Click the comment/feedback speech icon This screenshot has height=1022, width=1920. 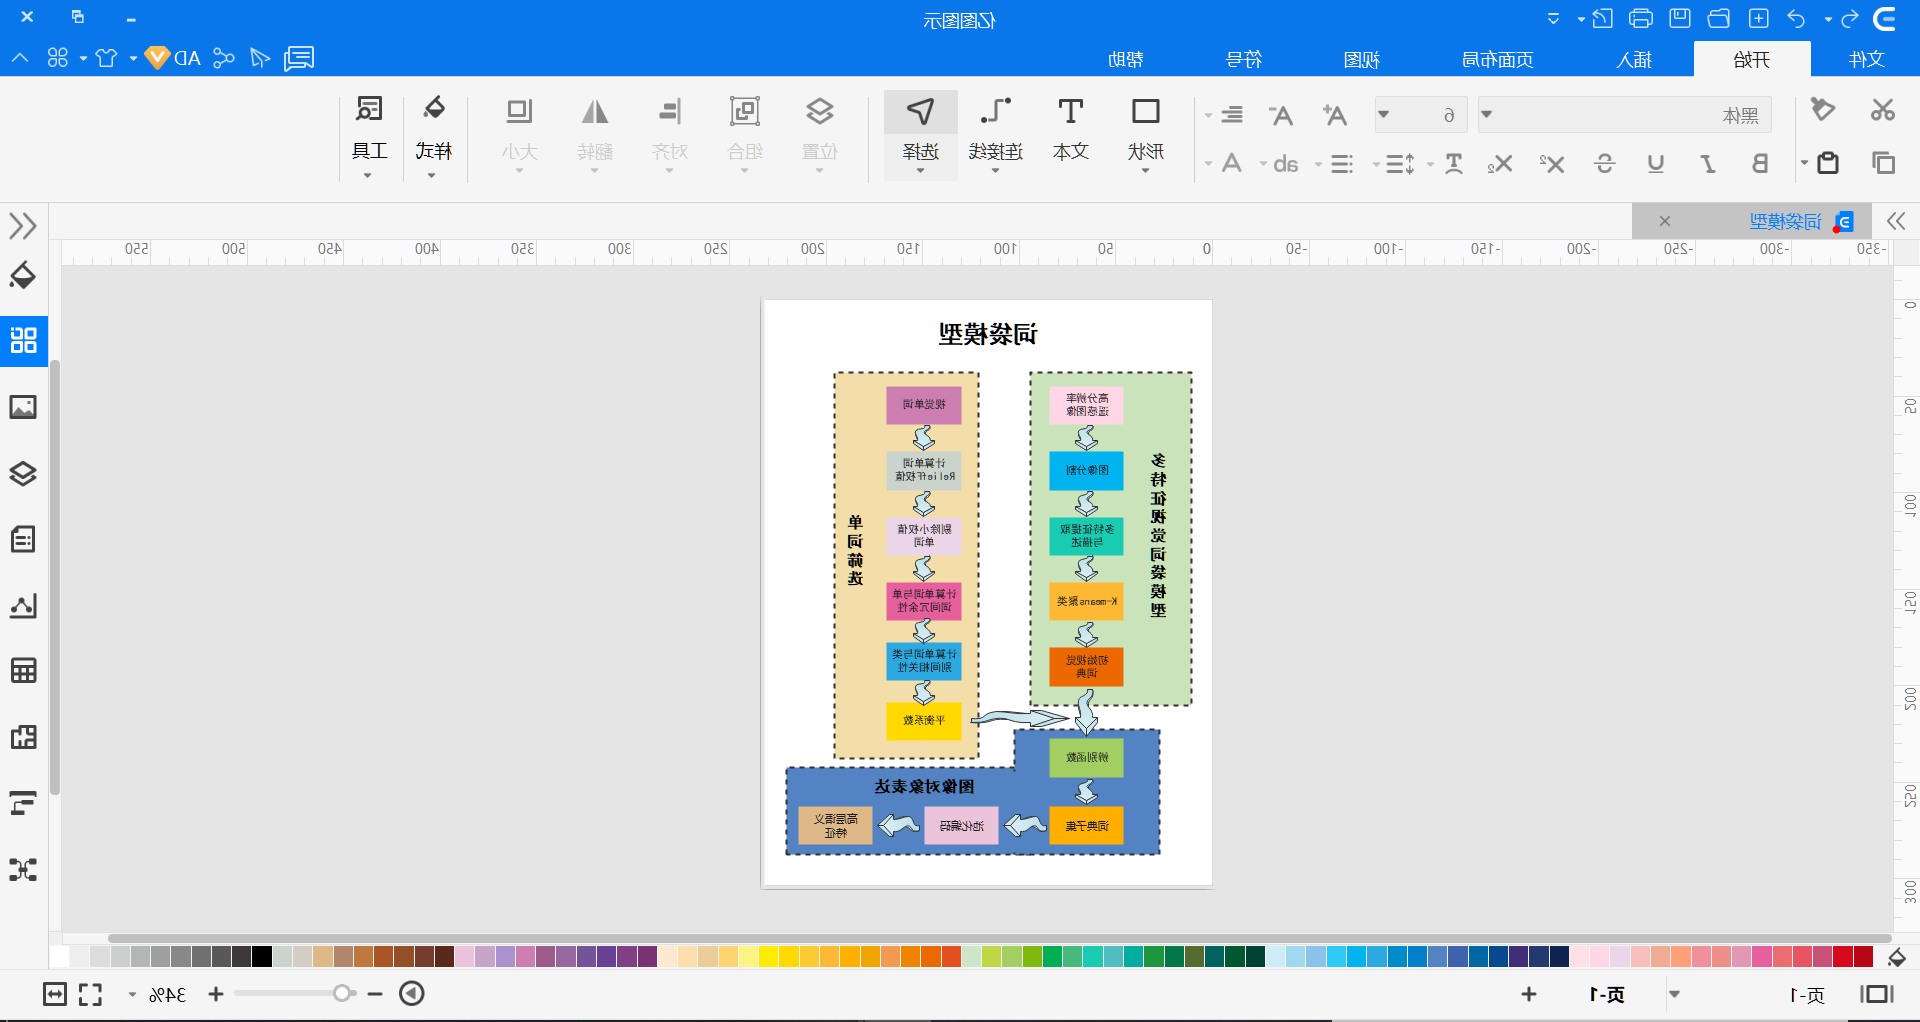299,58
